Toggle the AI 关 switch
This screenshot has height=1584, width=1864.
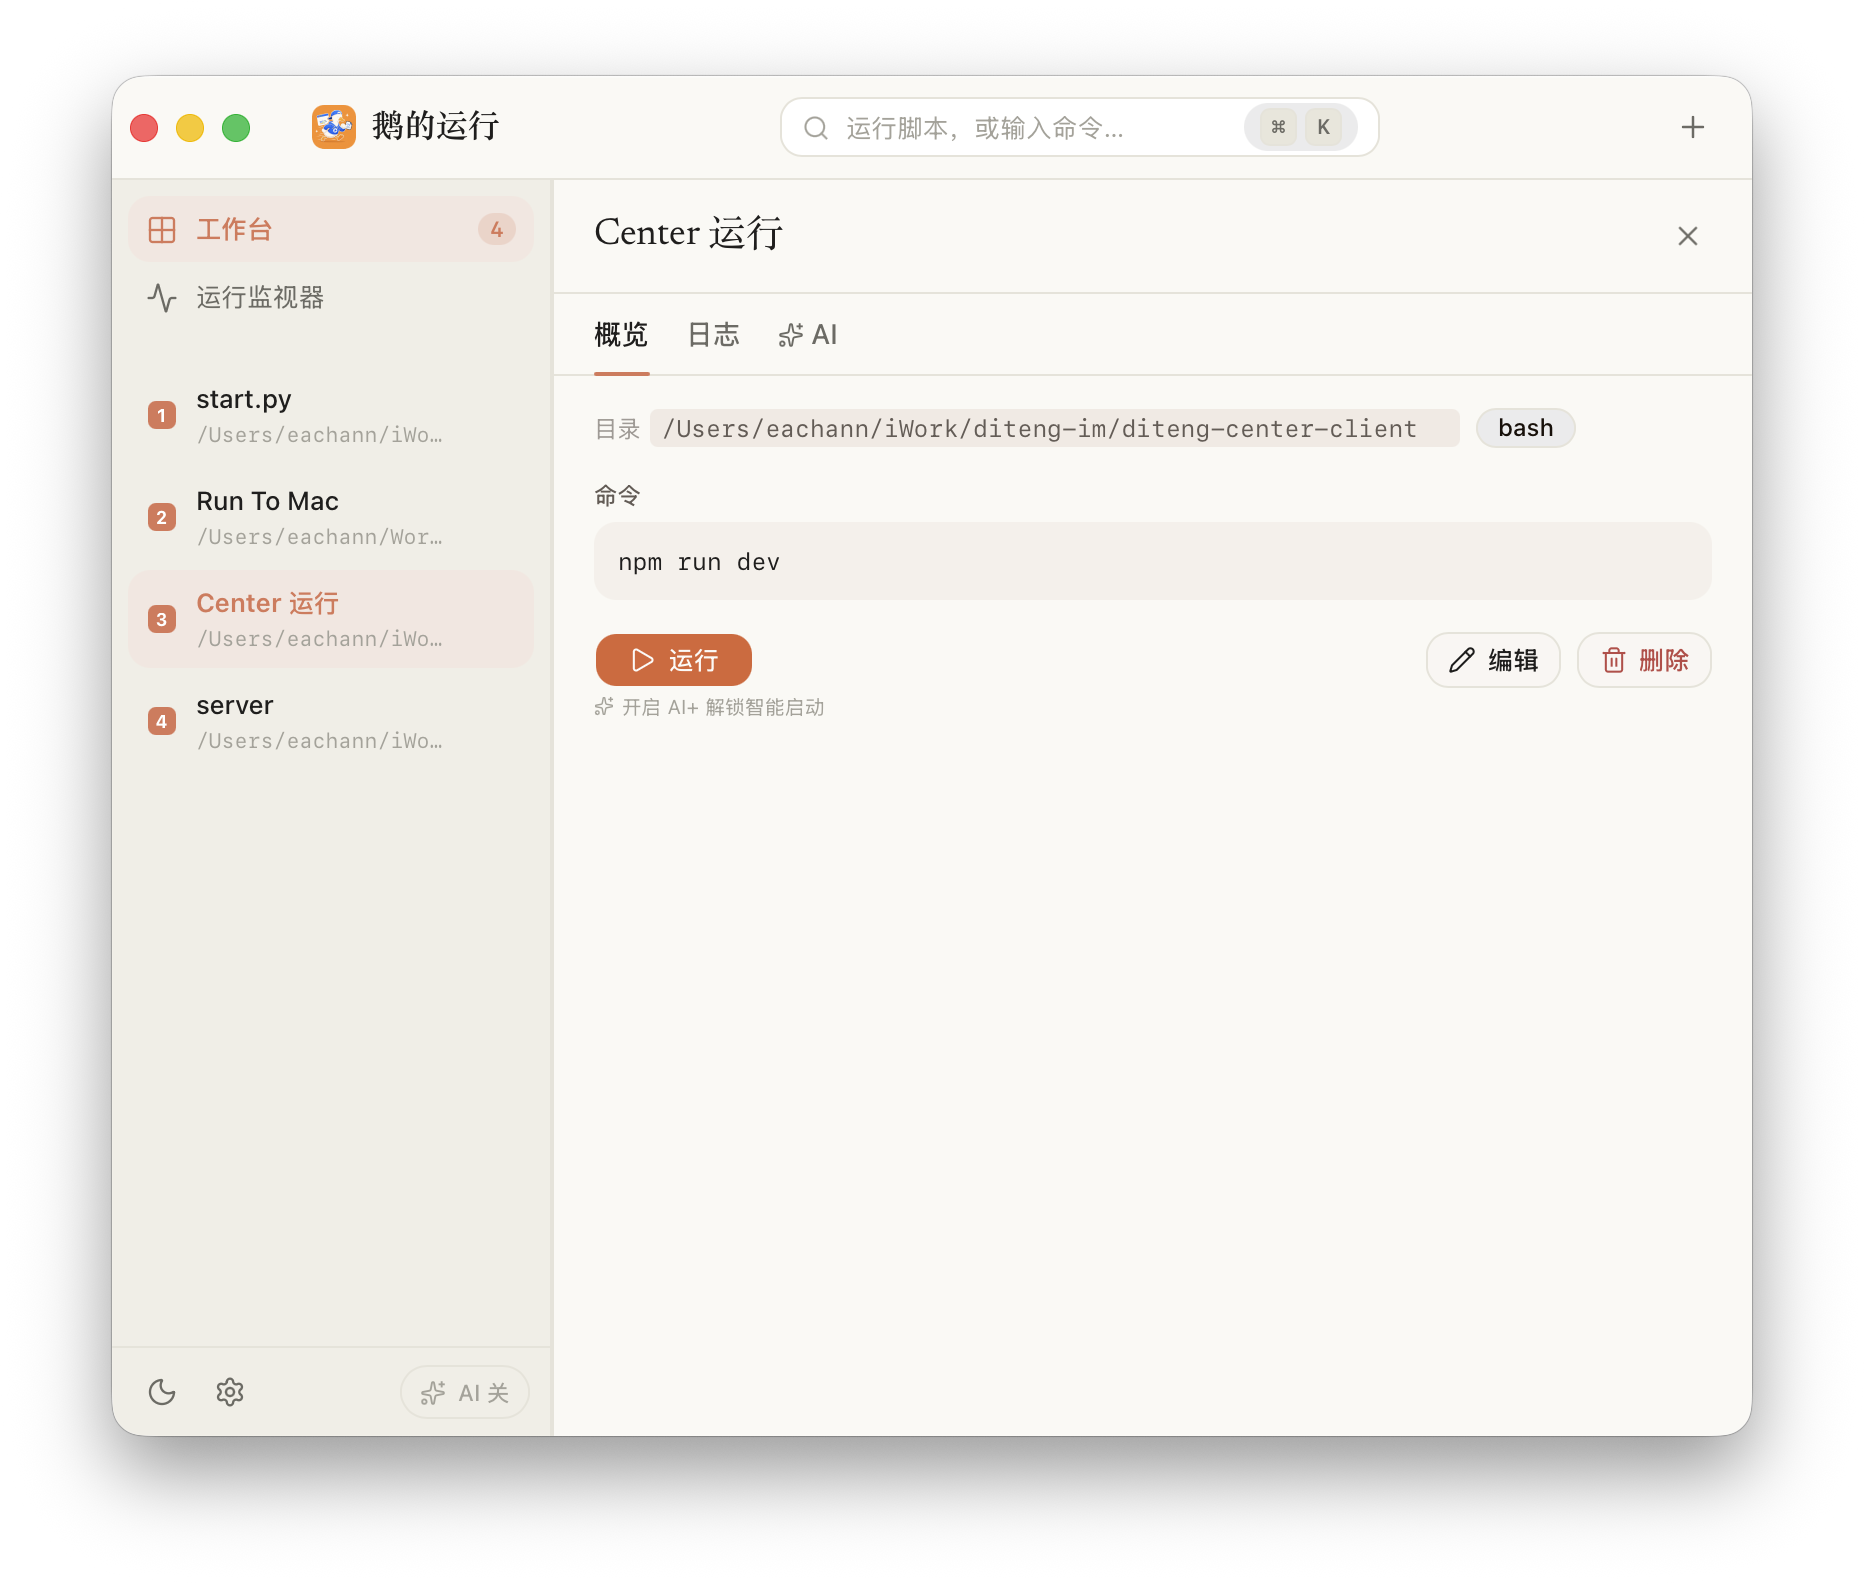click(x=465, y=1392)
